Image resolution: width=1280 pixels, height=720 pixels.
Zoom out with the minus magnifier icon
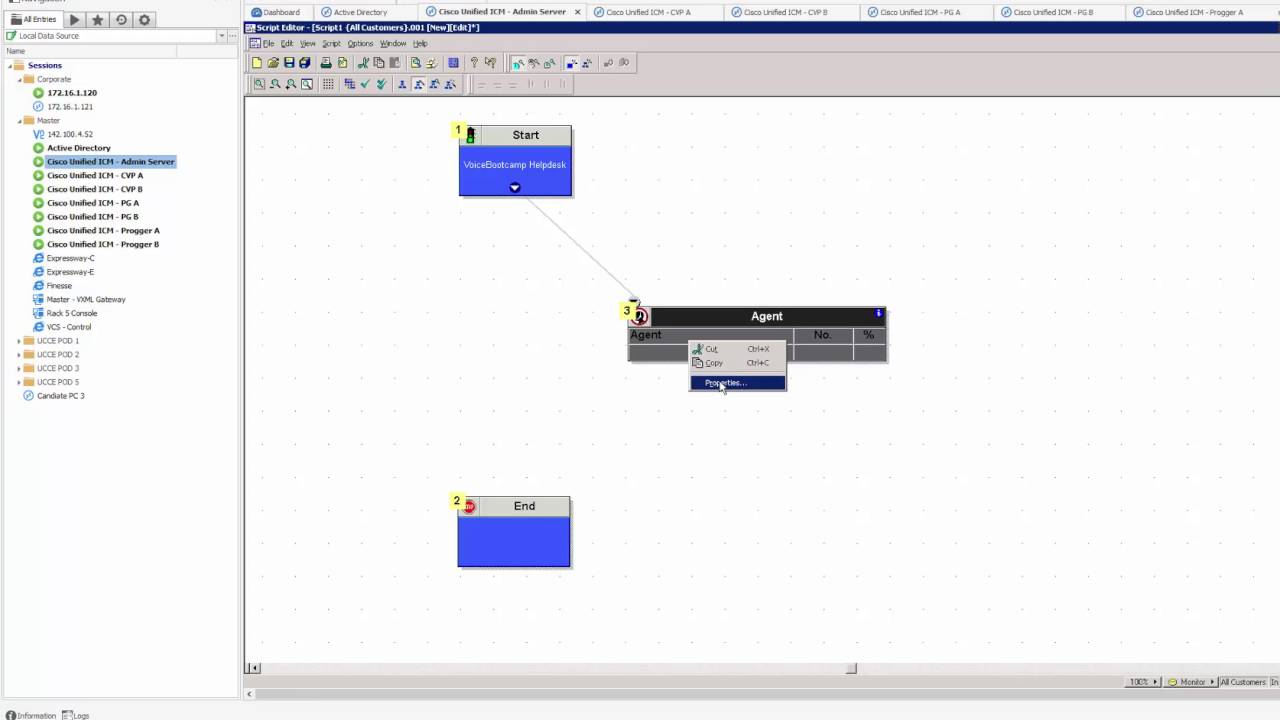pyautogui.click(x=275, y=84)
